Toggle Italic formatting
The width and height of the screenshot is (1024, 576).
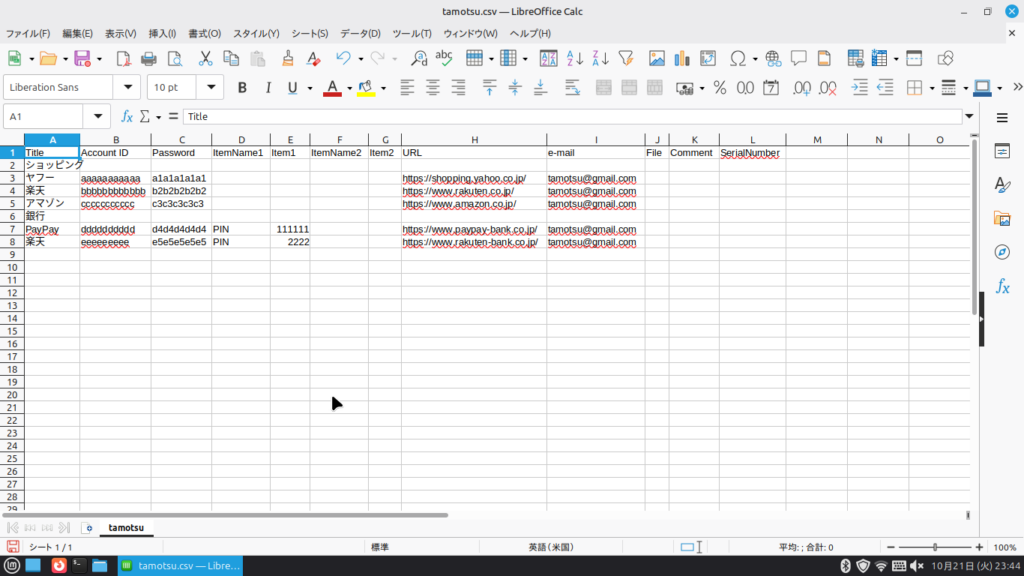pyautogui.click(x=267, y=88)
